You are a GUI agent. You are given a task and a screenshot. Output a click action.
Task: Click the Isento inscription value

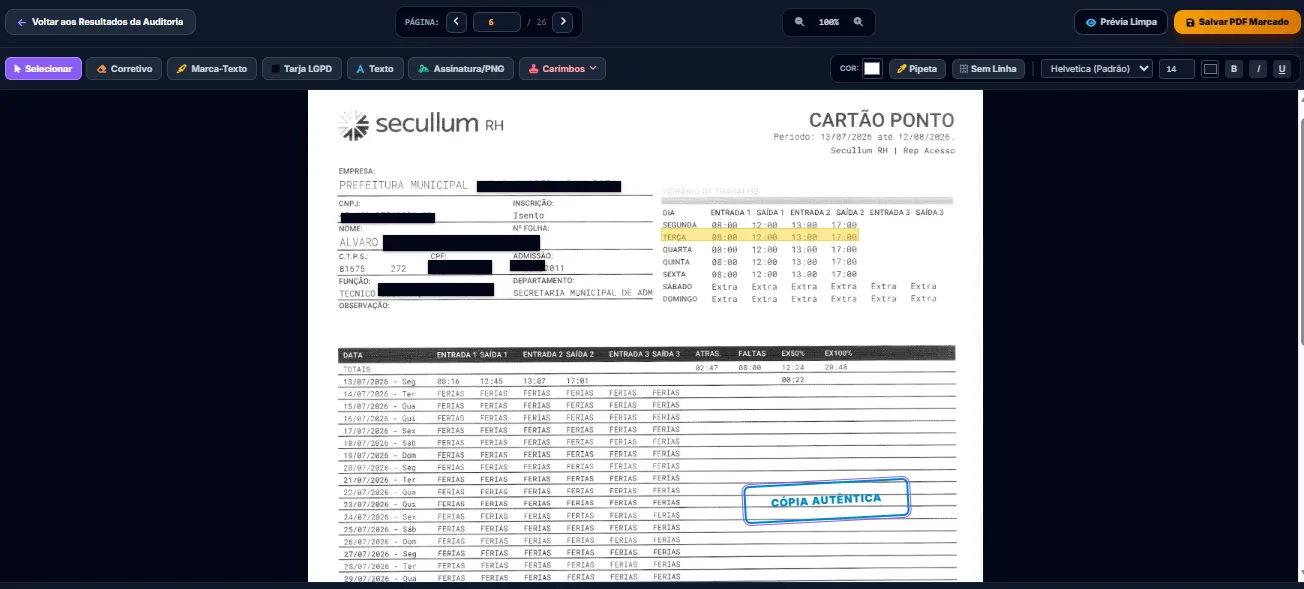tap(529, 215)
